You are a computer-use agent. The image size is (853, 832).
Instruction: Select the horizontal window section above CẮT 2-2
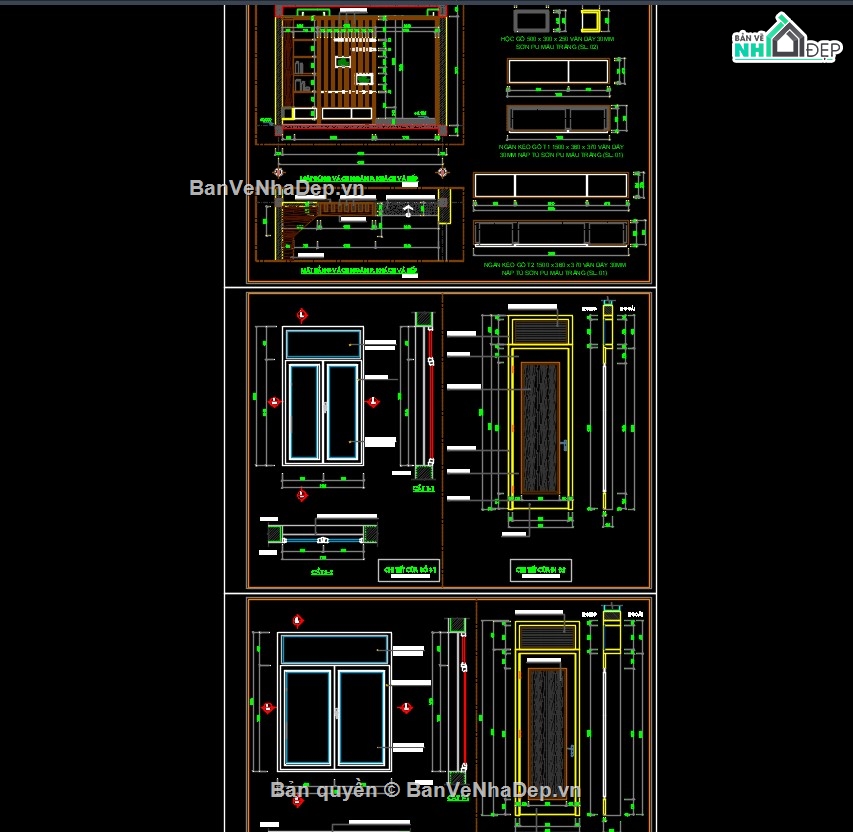323,534
